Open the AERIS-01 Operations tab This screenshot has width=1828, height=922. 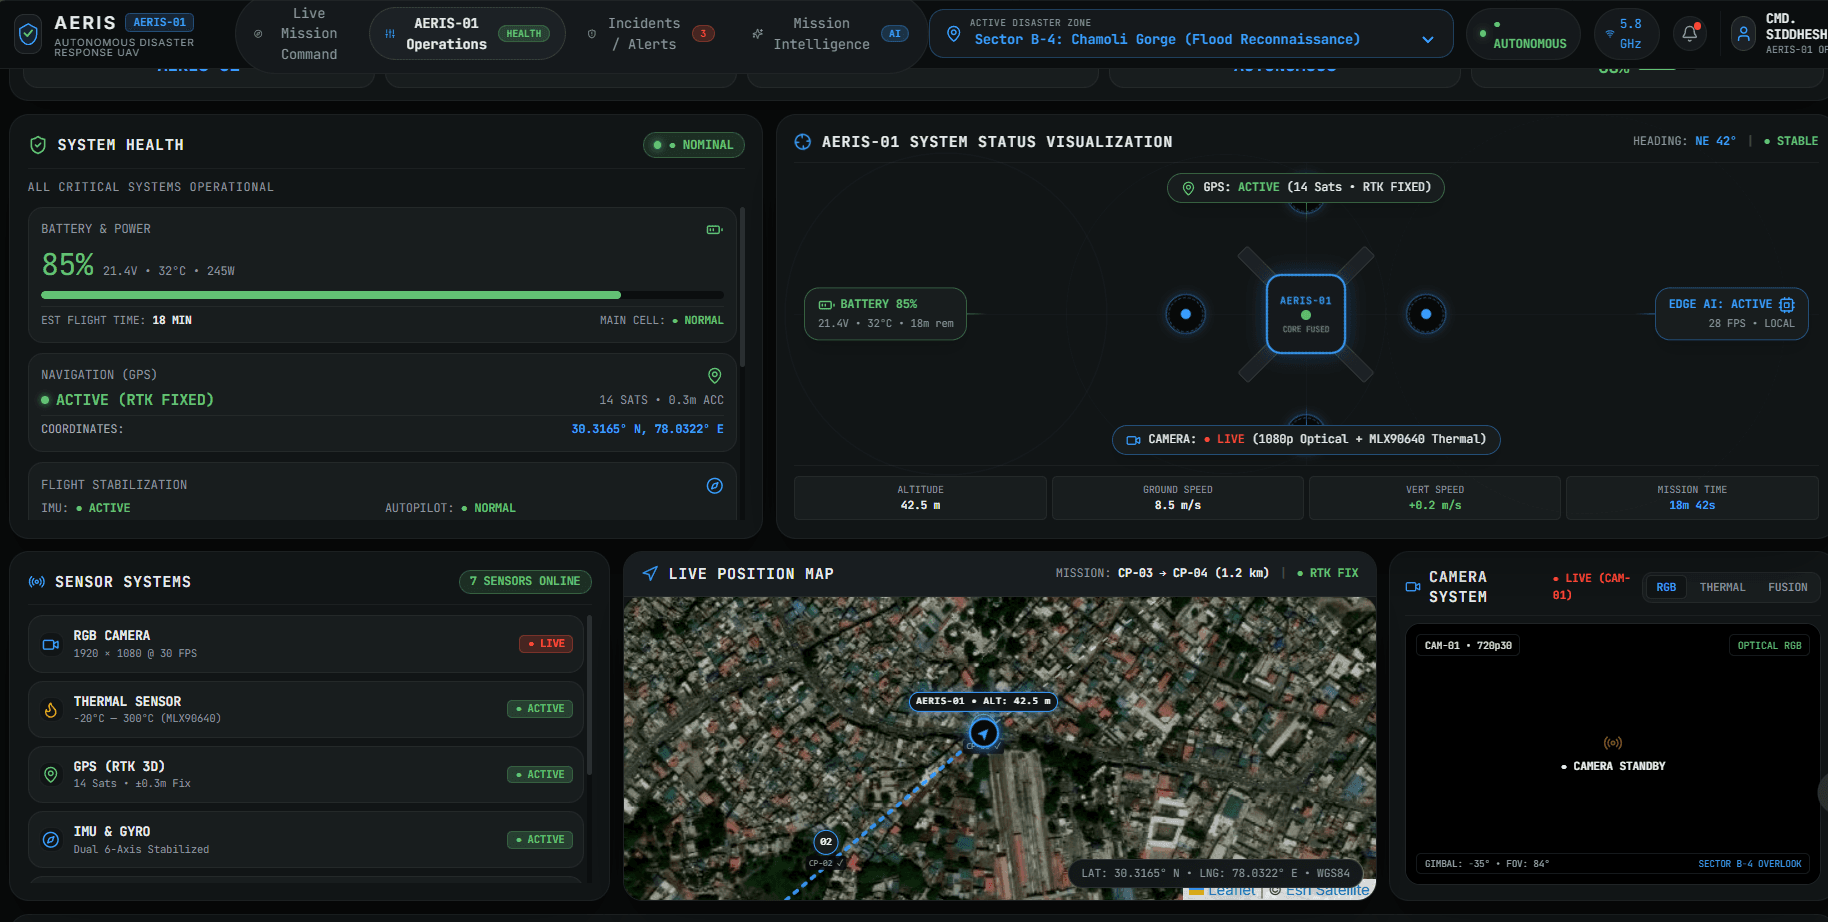click(x=467, y=34)
